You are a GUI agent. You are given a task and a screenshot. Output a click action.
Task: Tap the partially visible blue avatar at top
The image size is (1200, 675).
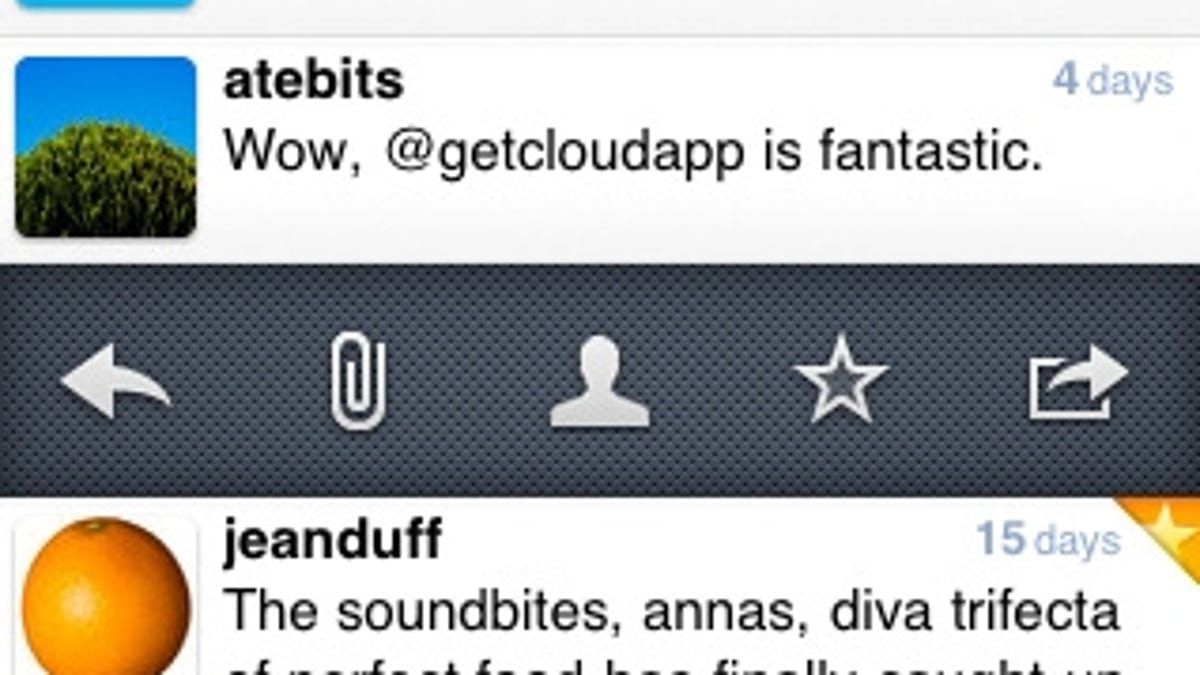(x=106, y=4)
